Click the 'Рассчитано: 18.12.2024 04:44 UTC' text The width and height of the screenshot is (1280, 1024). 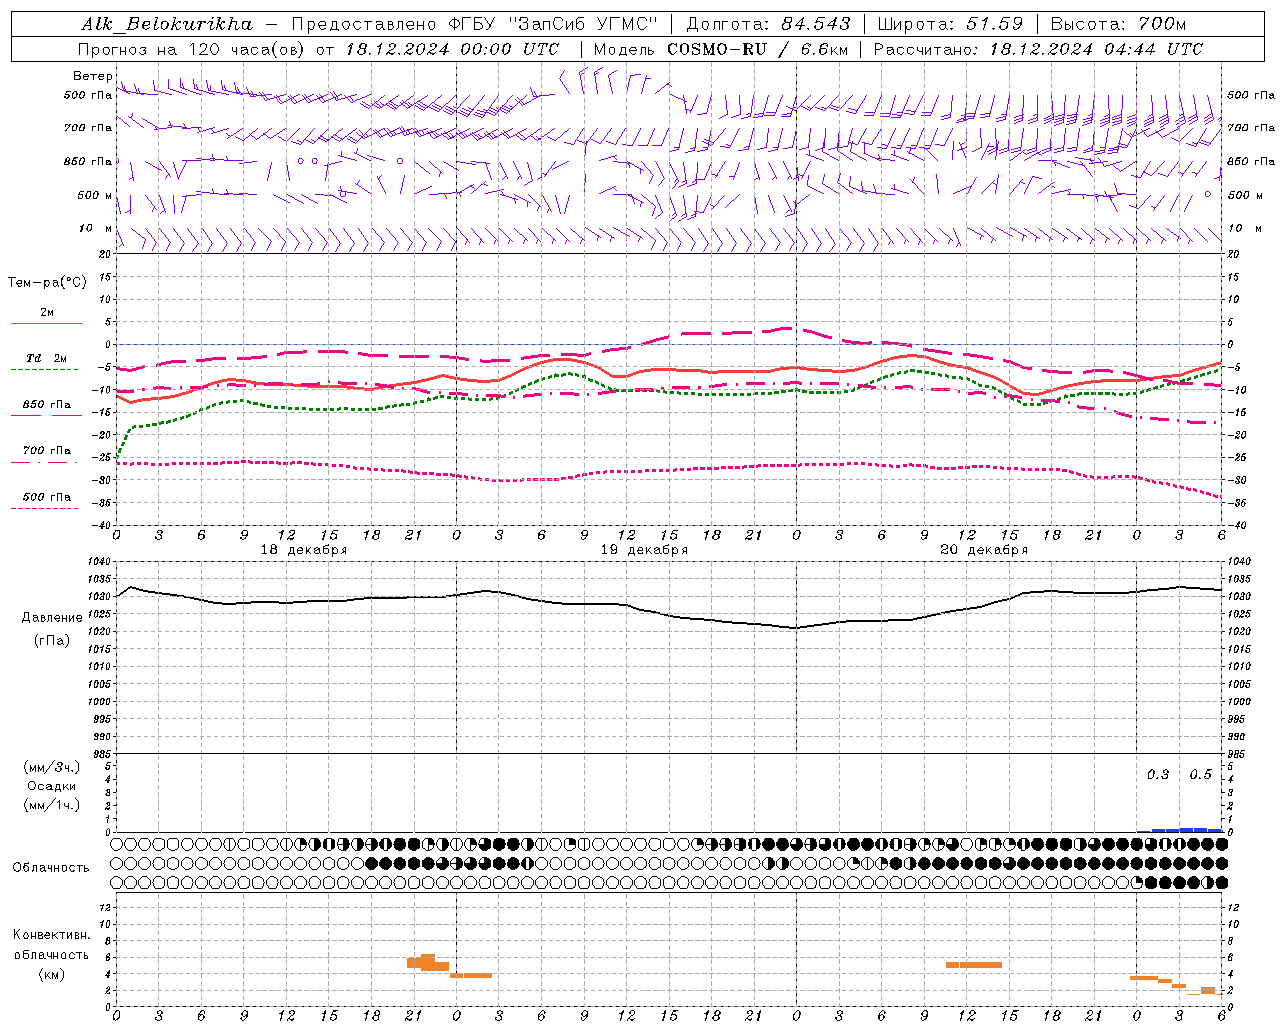pyautogui.click(x=1038, y=49)
